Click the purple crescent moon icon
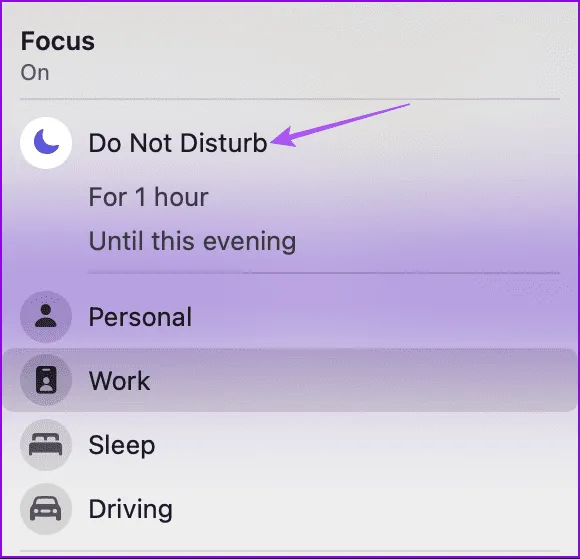Viewport: 580px width, 559px height. pyautogui.click(x=46, y=143)
